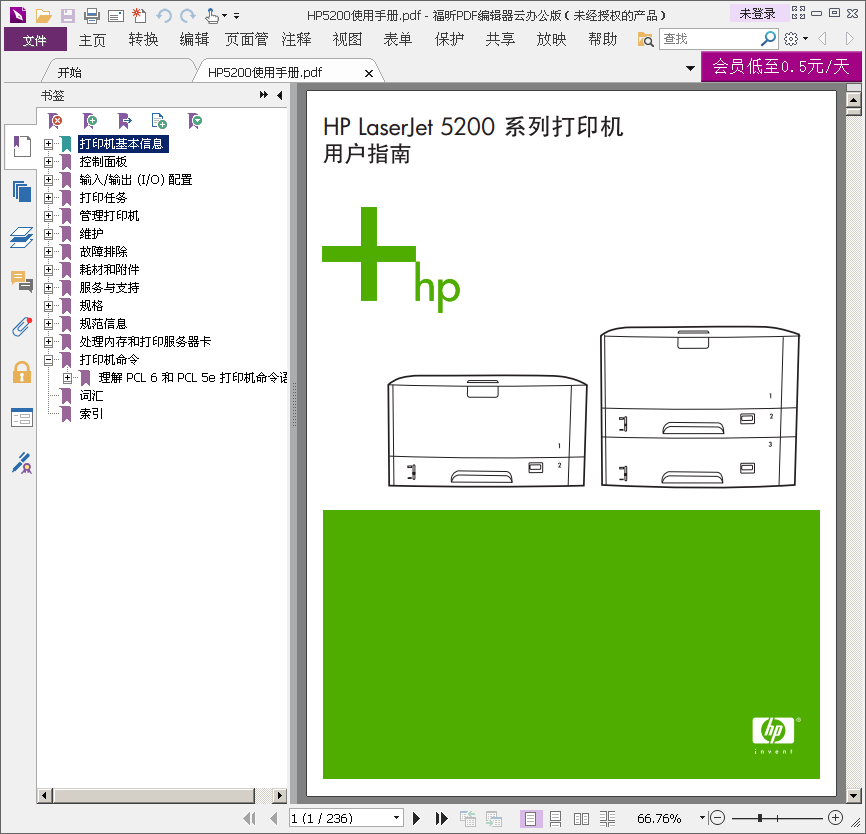Expand the 理解 PCL 6 bookmark node
The width and height of the screenshot is (866, 834).
(x=67, y=378)
